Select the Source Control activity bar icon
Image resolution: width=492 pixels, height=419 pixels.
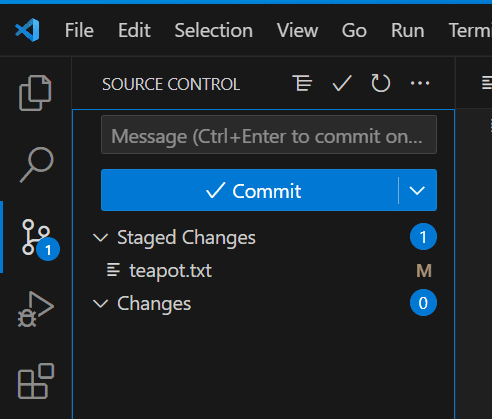point(36,237)
